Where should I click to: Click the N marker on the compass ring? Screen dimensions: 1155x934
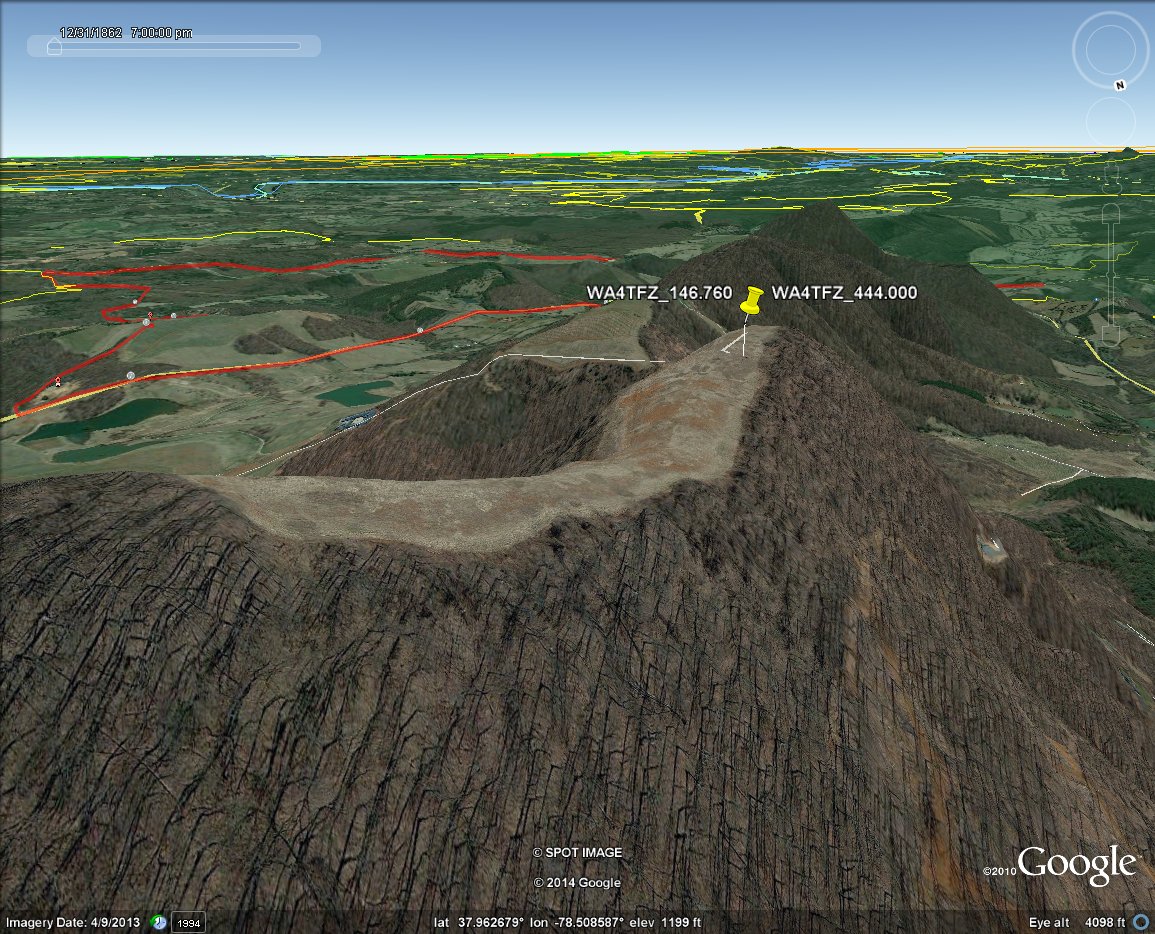tap(1120, 85)
